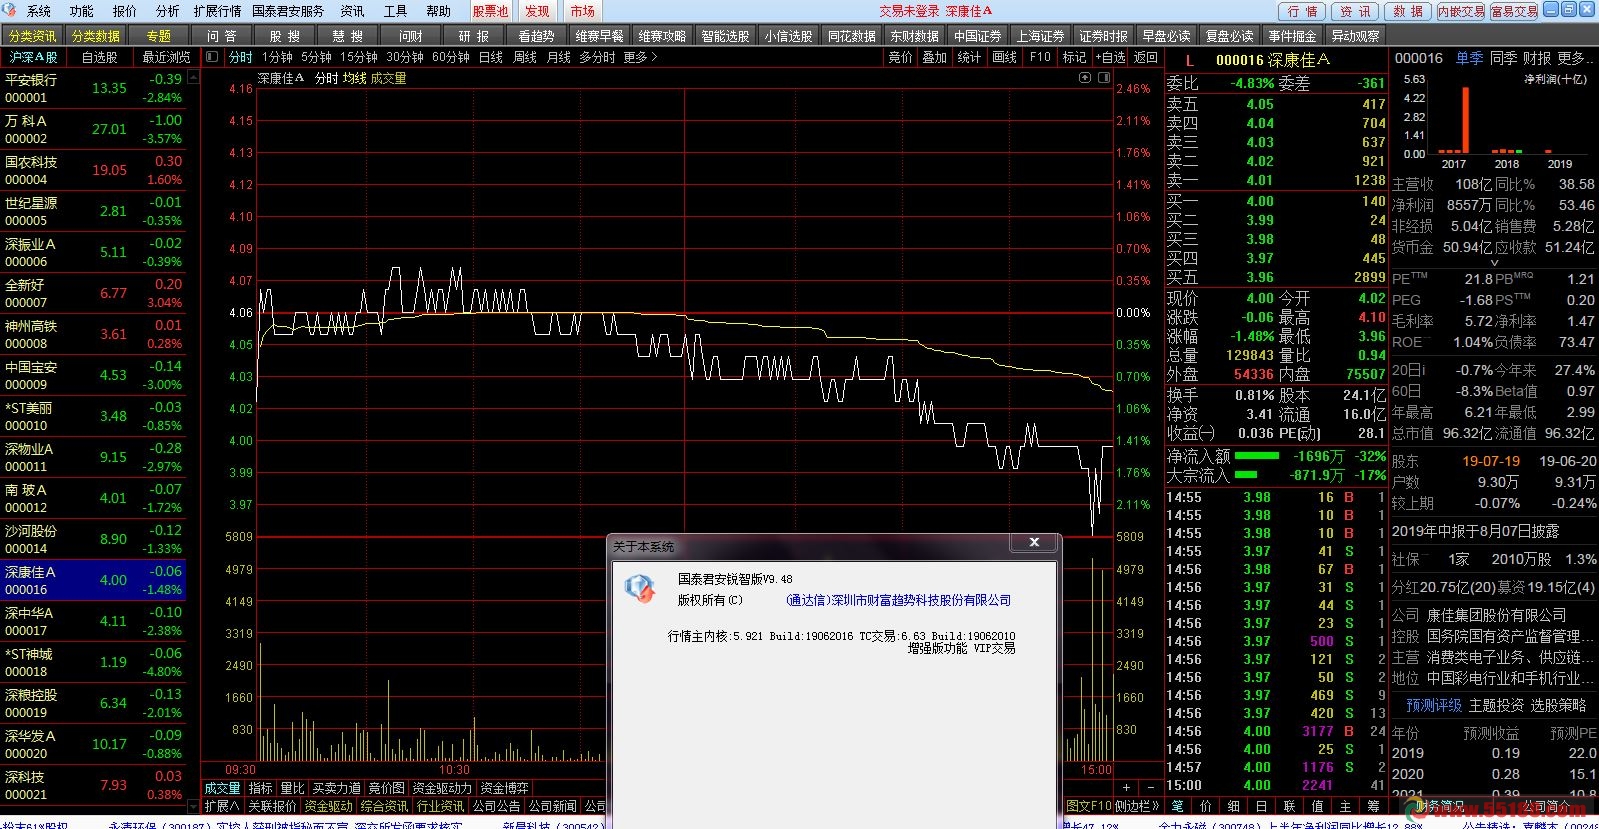
Task: Click the 叠加 overlay button
Action: pyautogui.click(x=934, y=57)
